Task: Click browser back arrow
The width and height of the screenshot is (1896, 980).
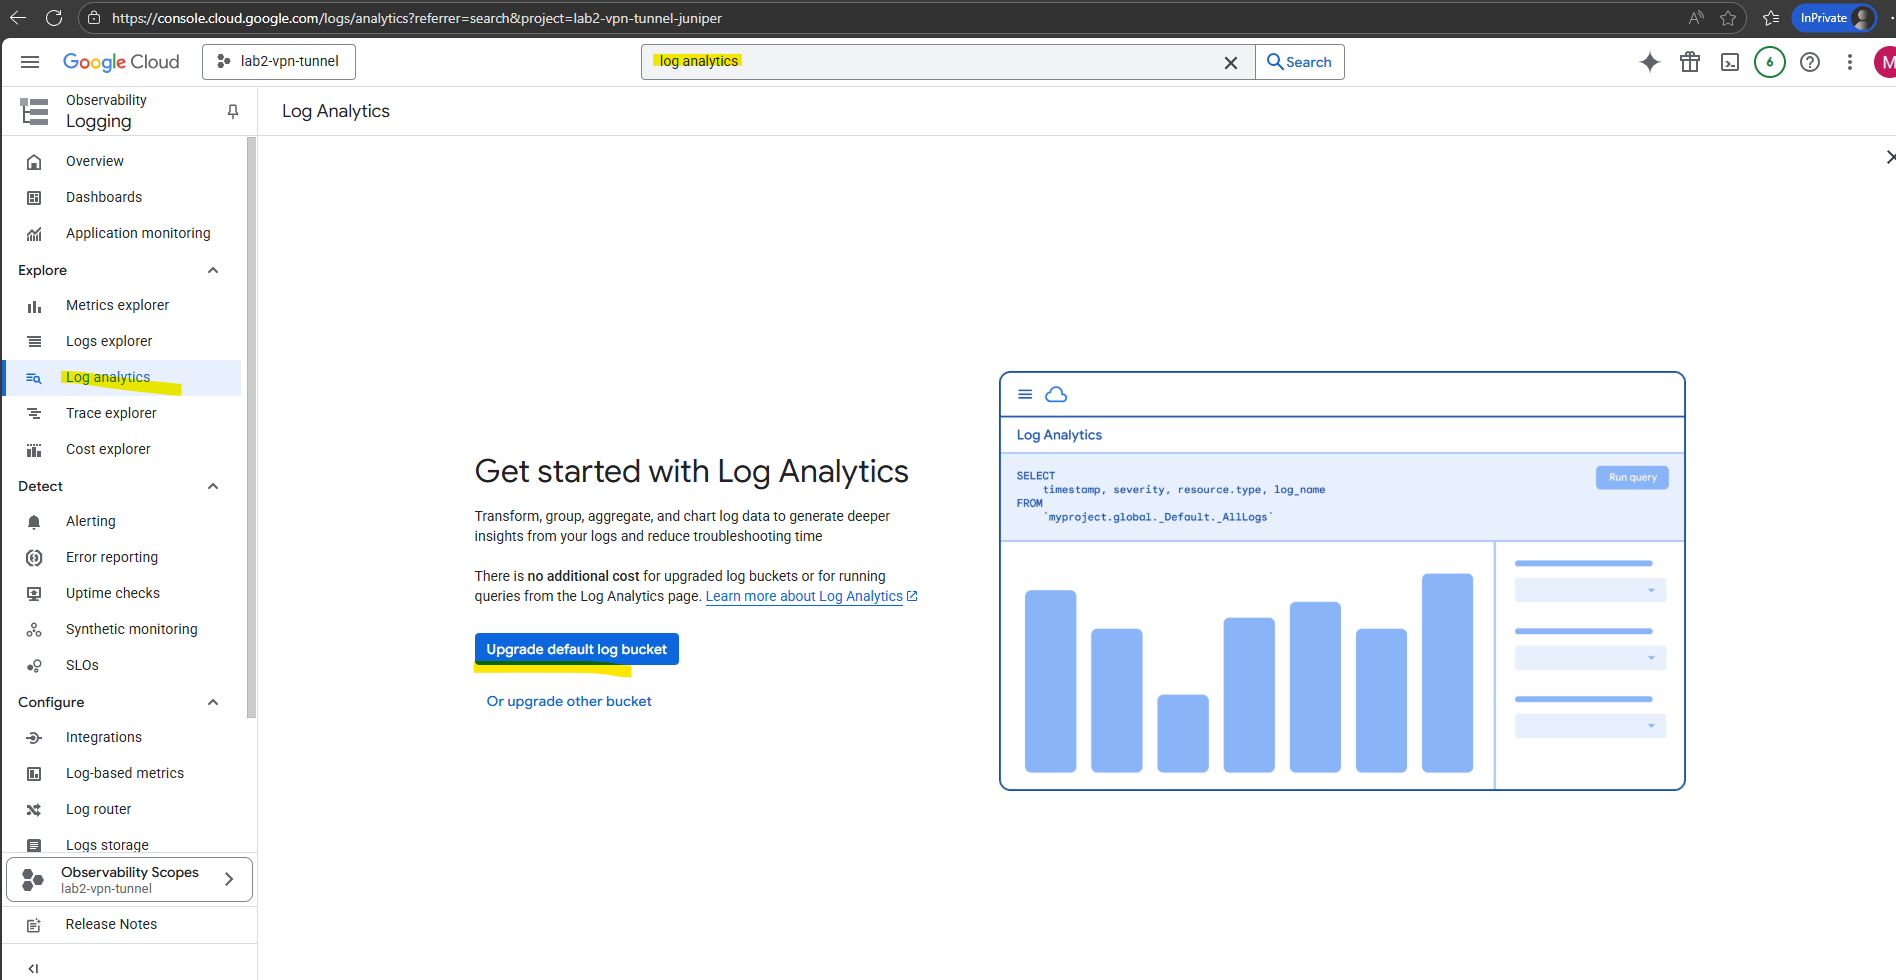Action: pos(18,18)
